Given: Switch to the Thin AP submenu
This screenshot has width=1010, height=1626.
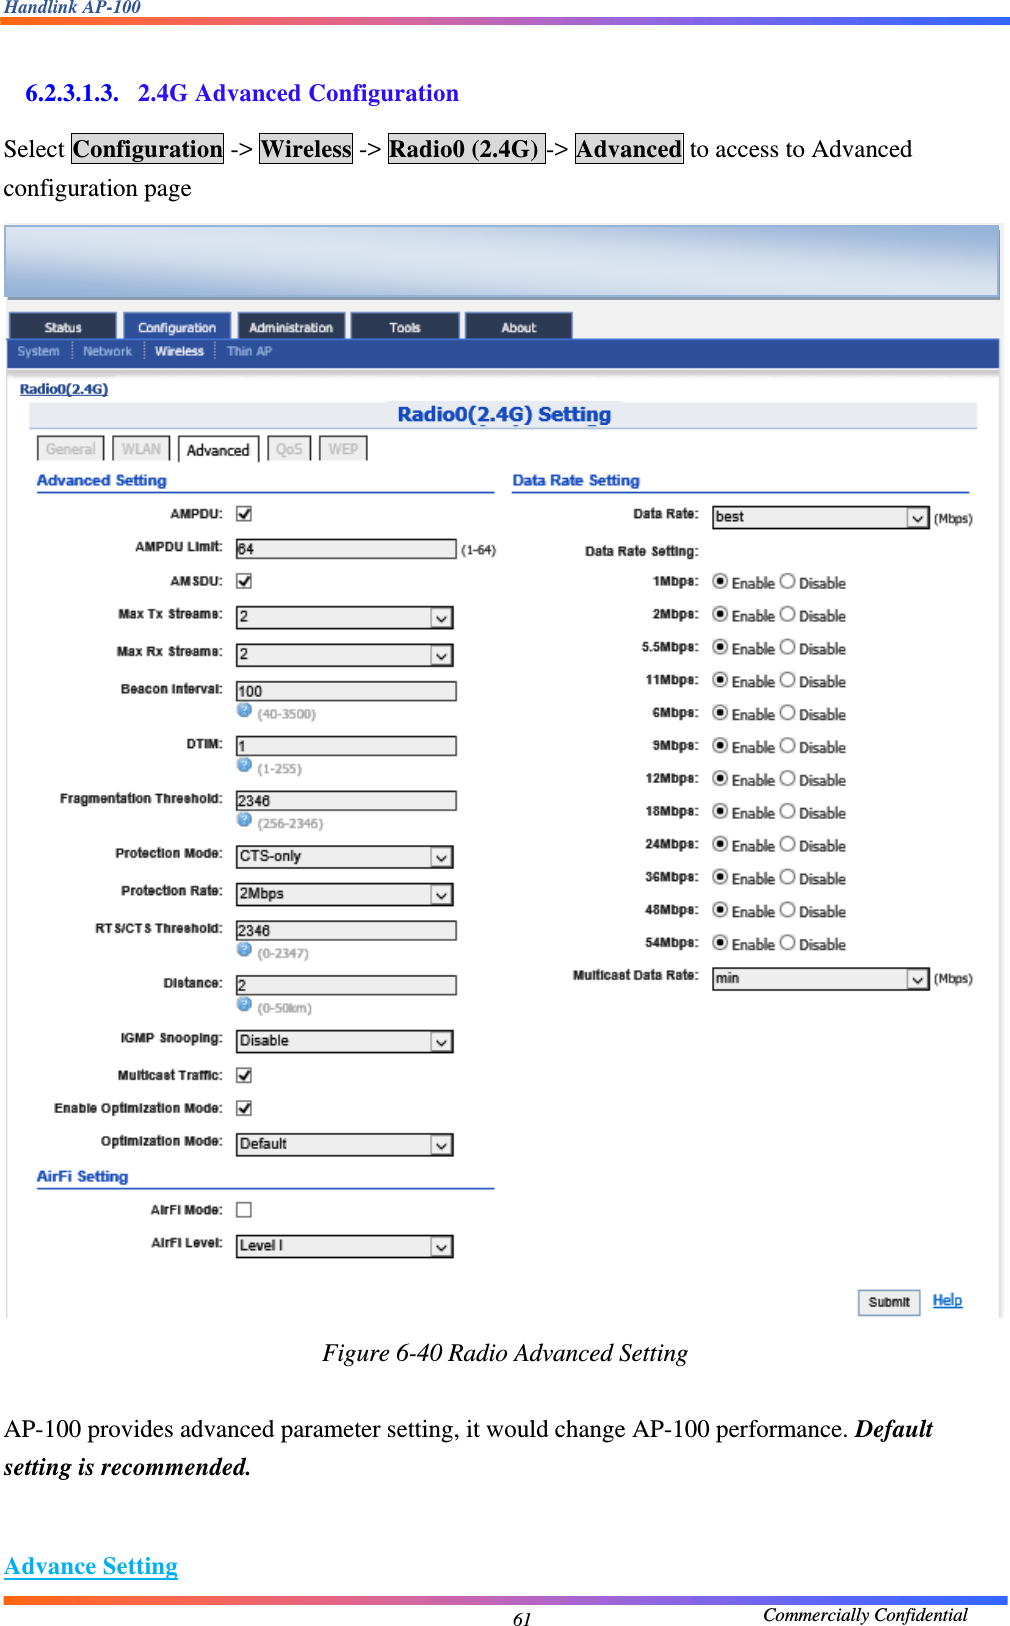Looking at the screenshot, I should pyautogui.click(x=249, y=351).
